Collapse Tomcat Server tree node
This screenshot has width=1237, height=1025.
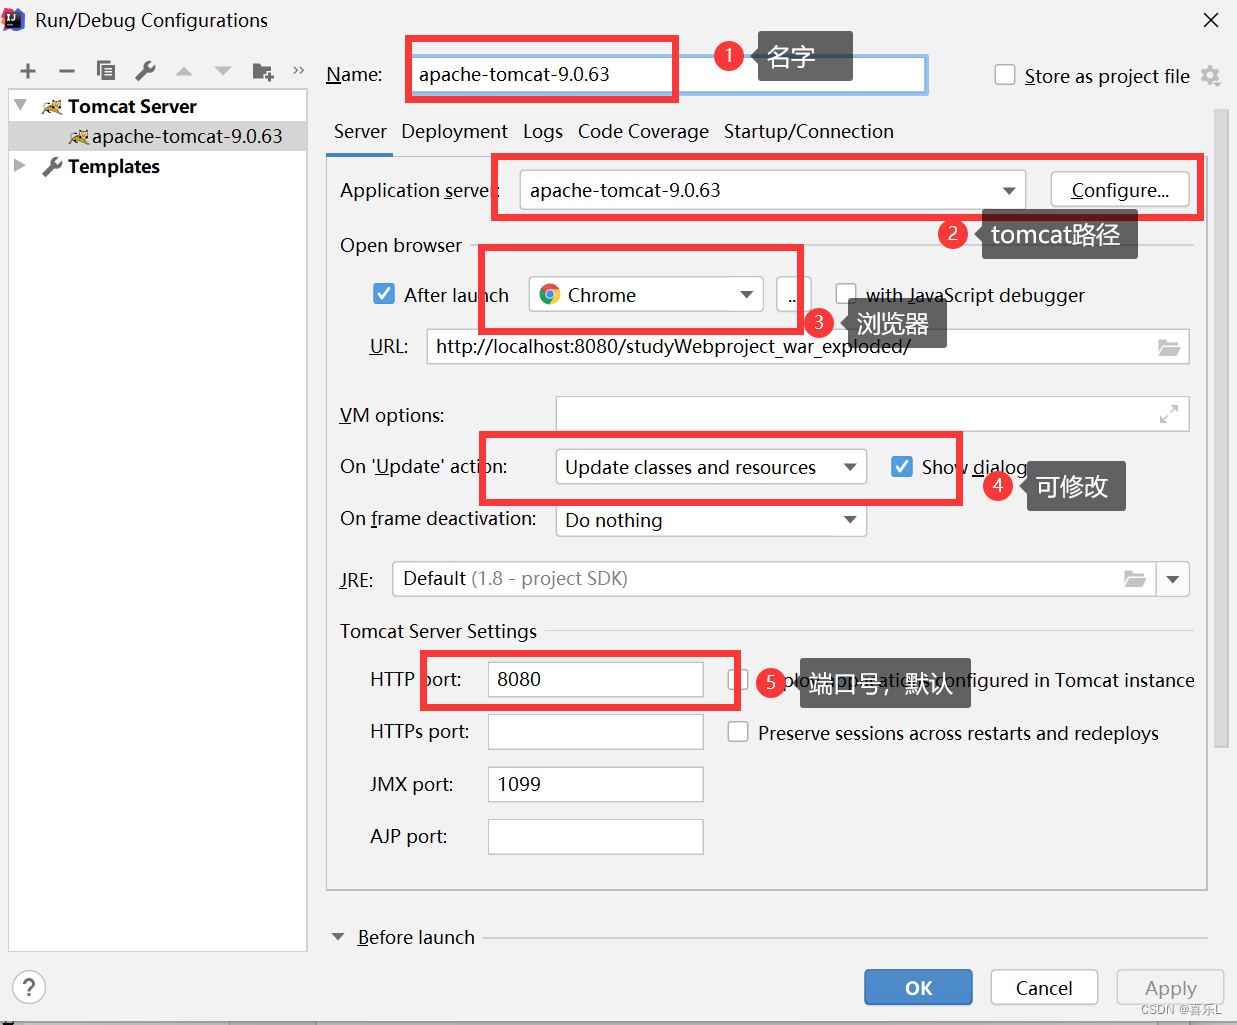(x=20, y=105)
